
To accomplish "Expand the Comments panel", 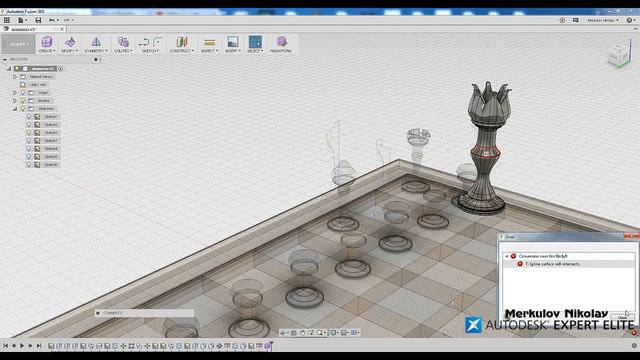I will 98,313.
